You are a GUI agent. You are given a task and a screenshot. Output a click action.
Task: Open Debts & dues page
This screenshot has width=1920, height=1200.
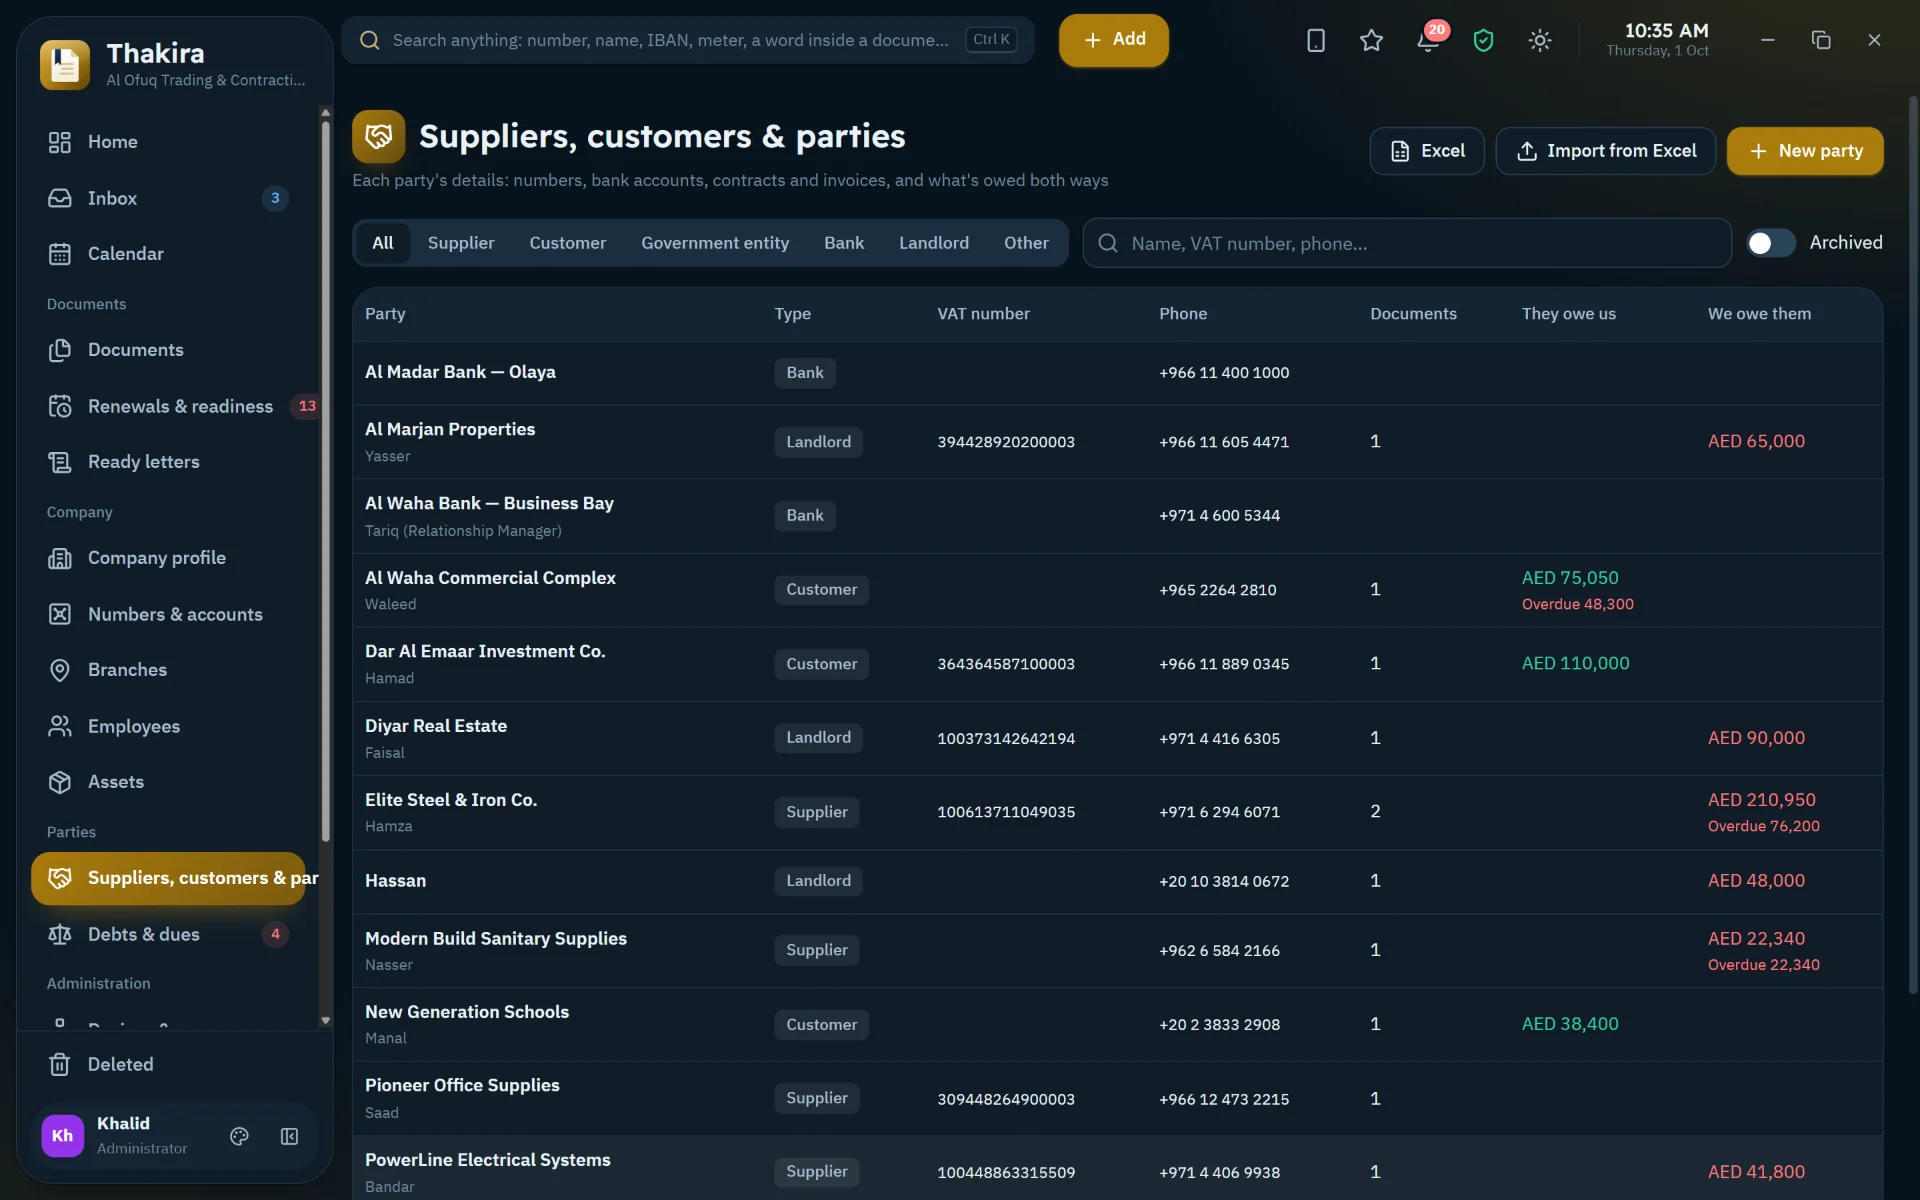point(168,934)
